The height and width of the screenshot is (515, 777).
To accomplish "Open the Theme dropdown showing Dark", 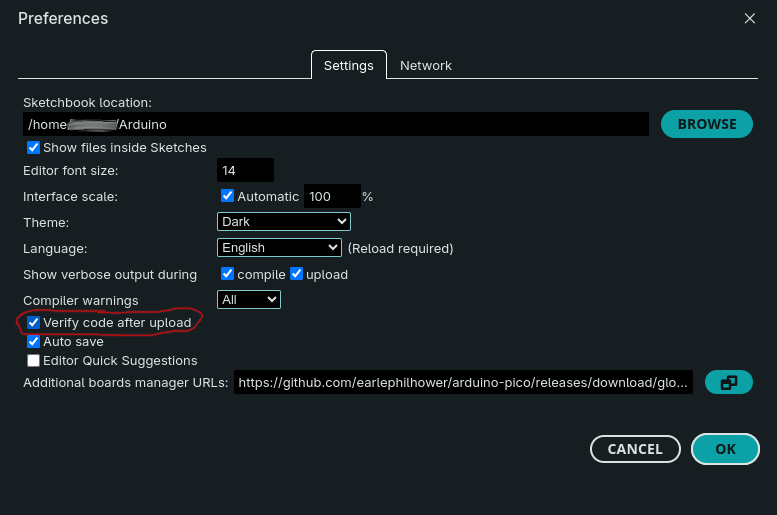I will (x=283, y=222).
